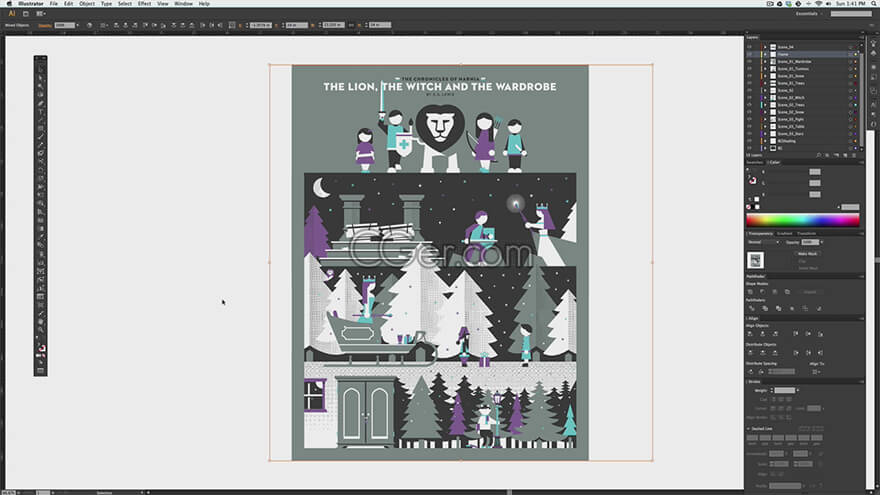Click the Intersect shape mode icon
Screen dimensions: 880x495
pyautogui.click(x=775, y=292)
